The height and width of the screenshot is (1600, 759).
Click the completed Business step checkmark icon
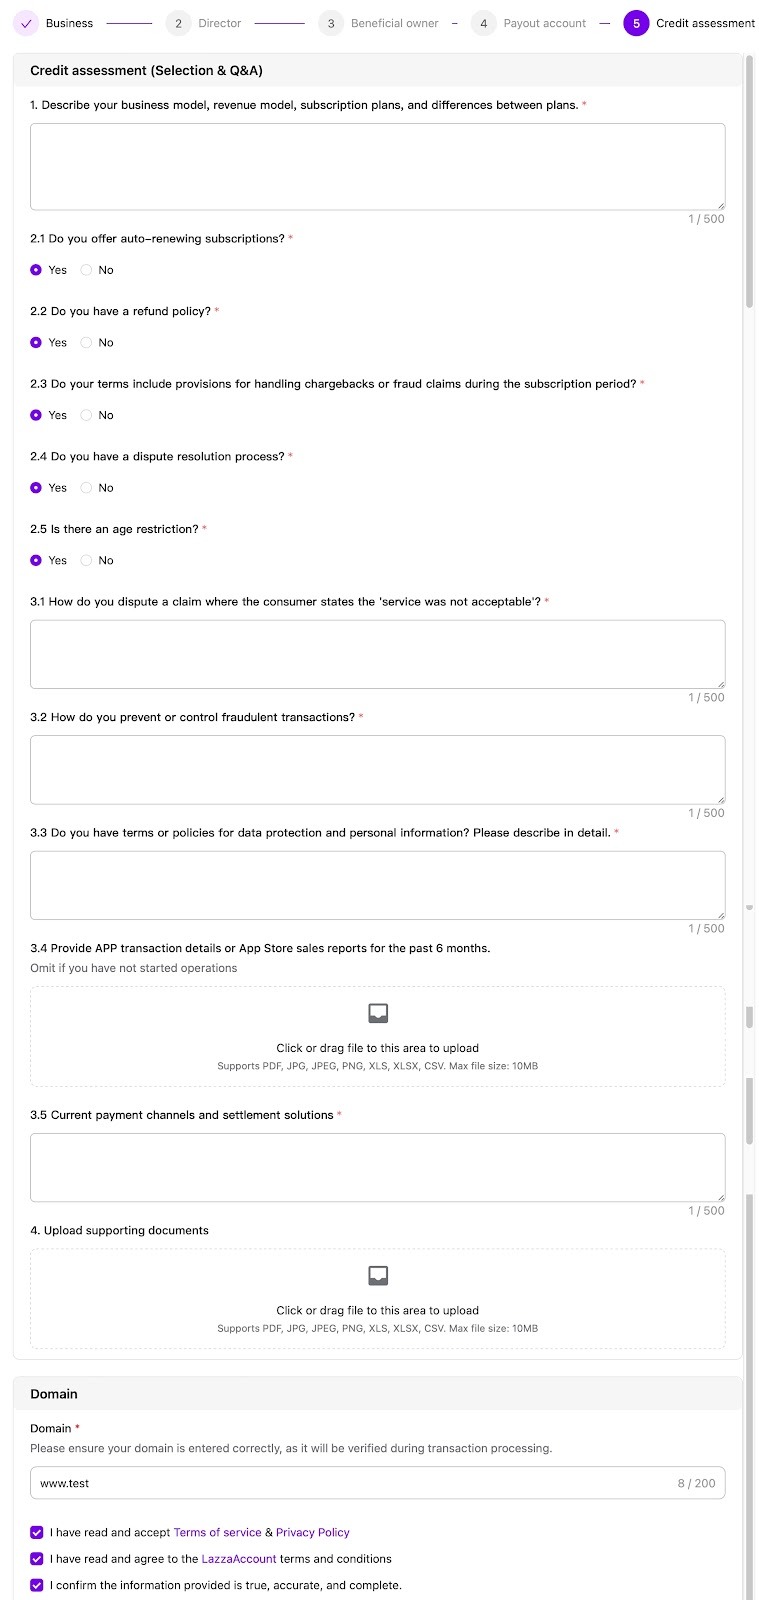tap(26, 23)
